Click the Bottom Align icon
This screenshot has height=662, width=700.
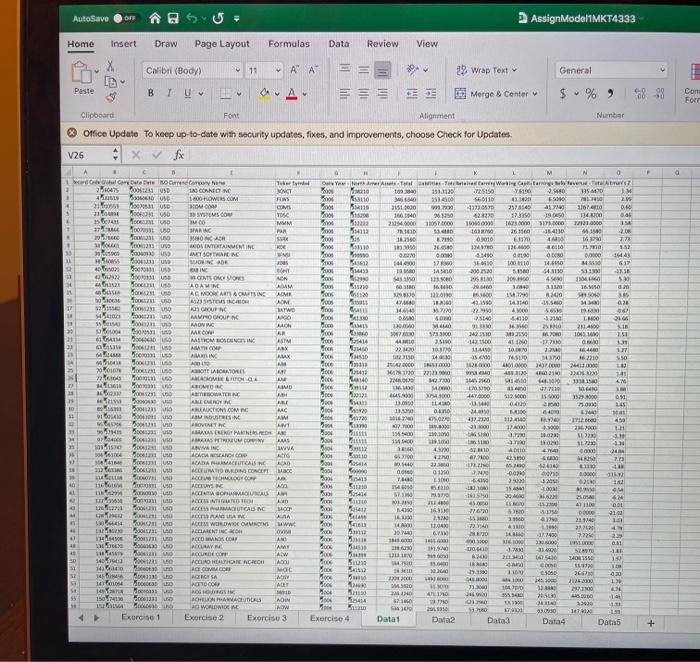coord(383,70)
